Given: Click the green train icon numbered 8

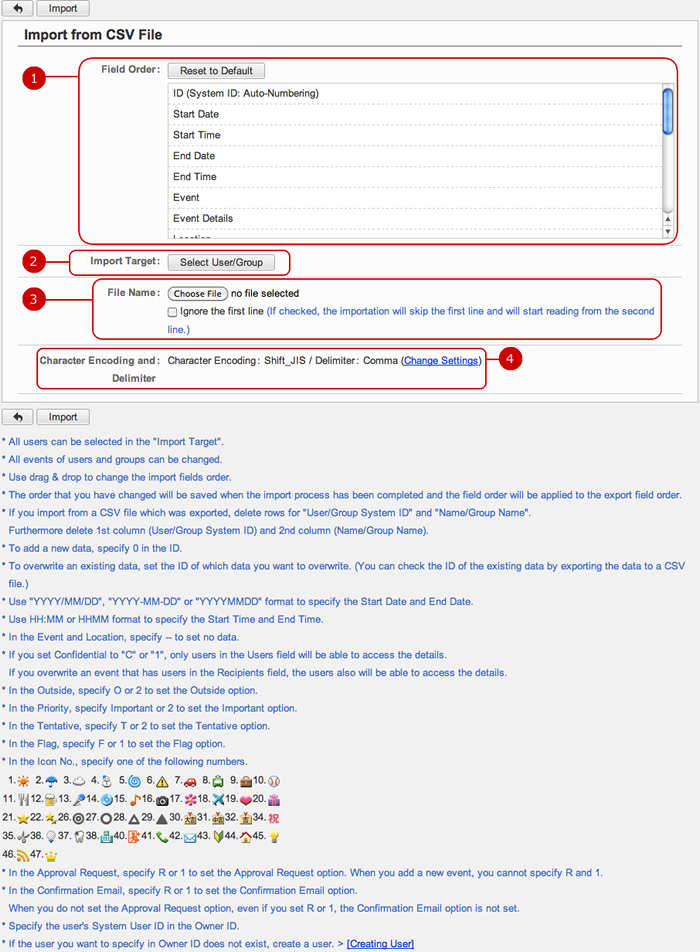Looking at the screenshot, I should pyautogui.click(x=218, y=781).
